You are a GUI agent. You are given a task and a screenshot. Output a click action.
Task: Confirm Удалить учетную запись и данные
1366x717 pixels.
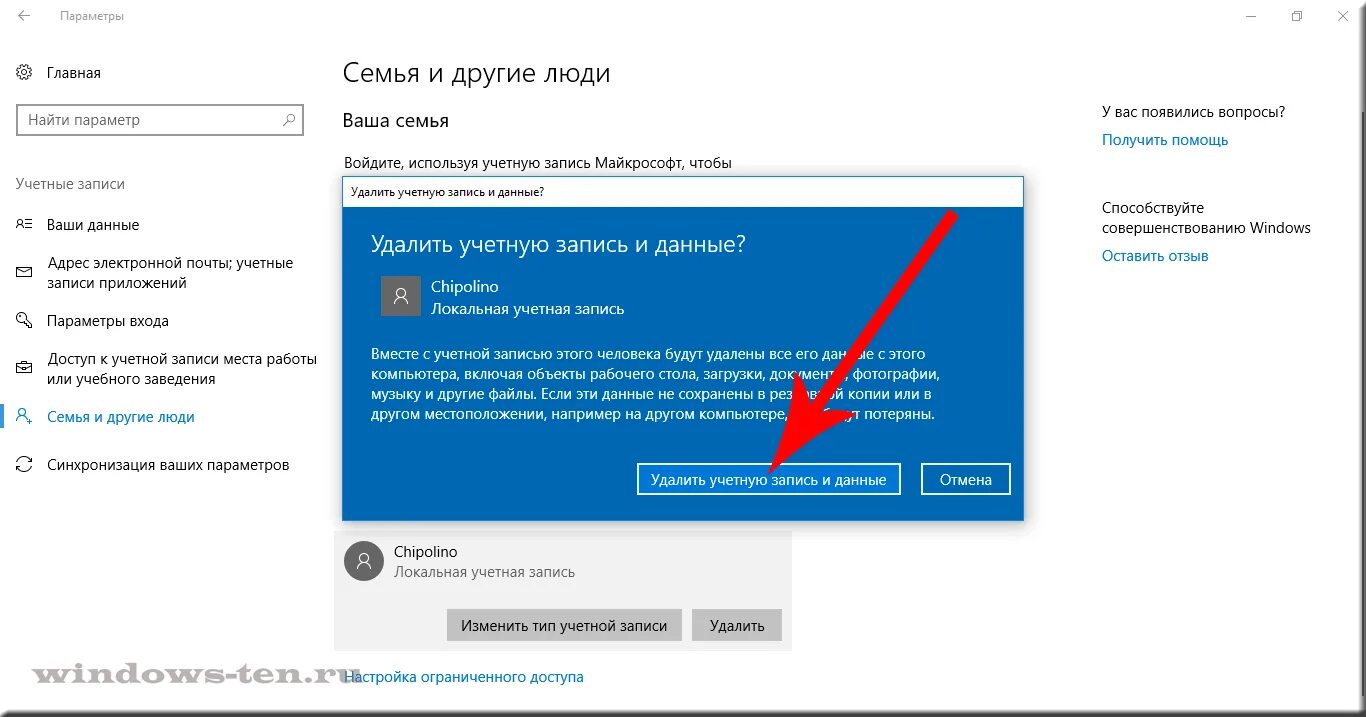click(768, 479)
